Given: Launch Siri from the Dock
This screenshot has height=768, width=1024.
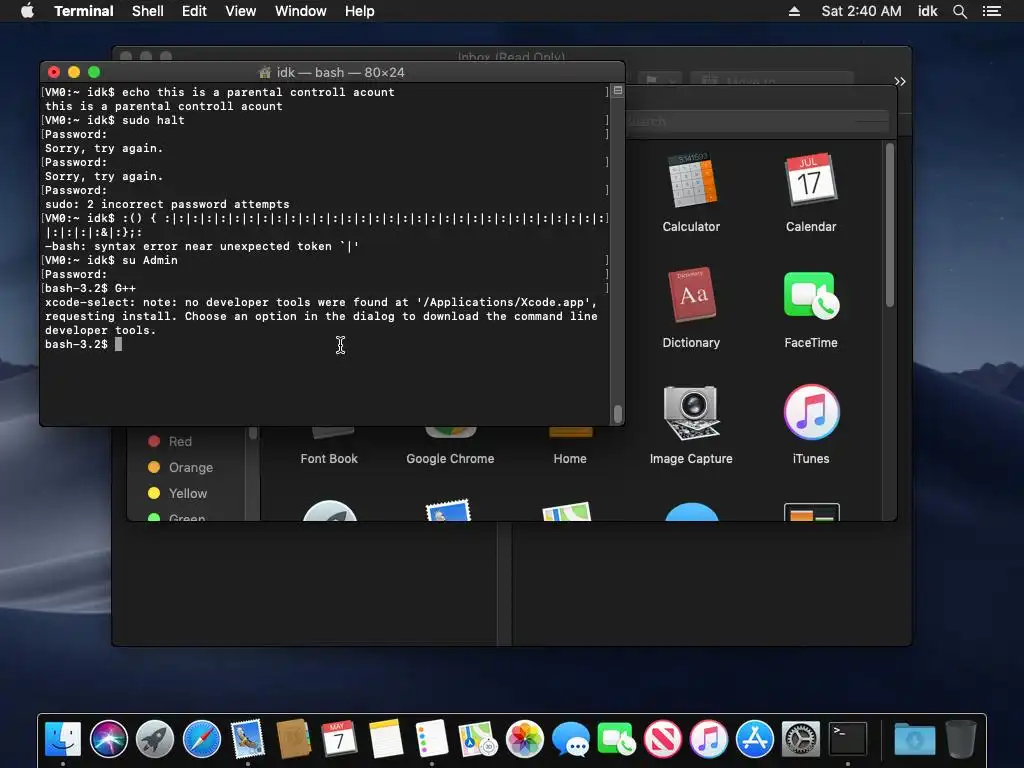Looking at the screenshot, I should point(108,739).
